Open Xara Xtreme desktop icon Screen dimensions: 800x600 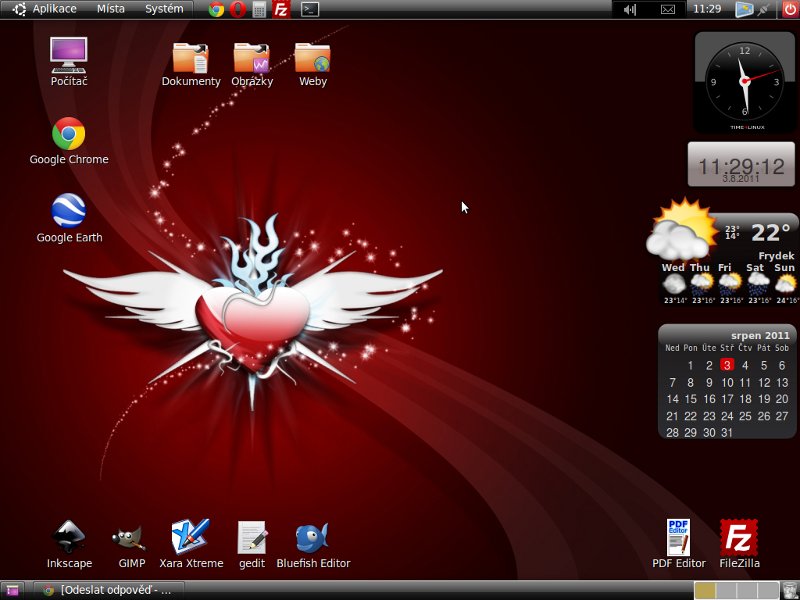pyautogui.click(x=190, y=538)
